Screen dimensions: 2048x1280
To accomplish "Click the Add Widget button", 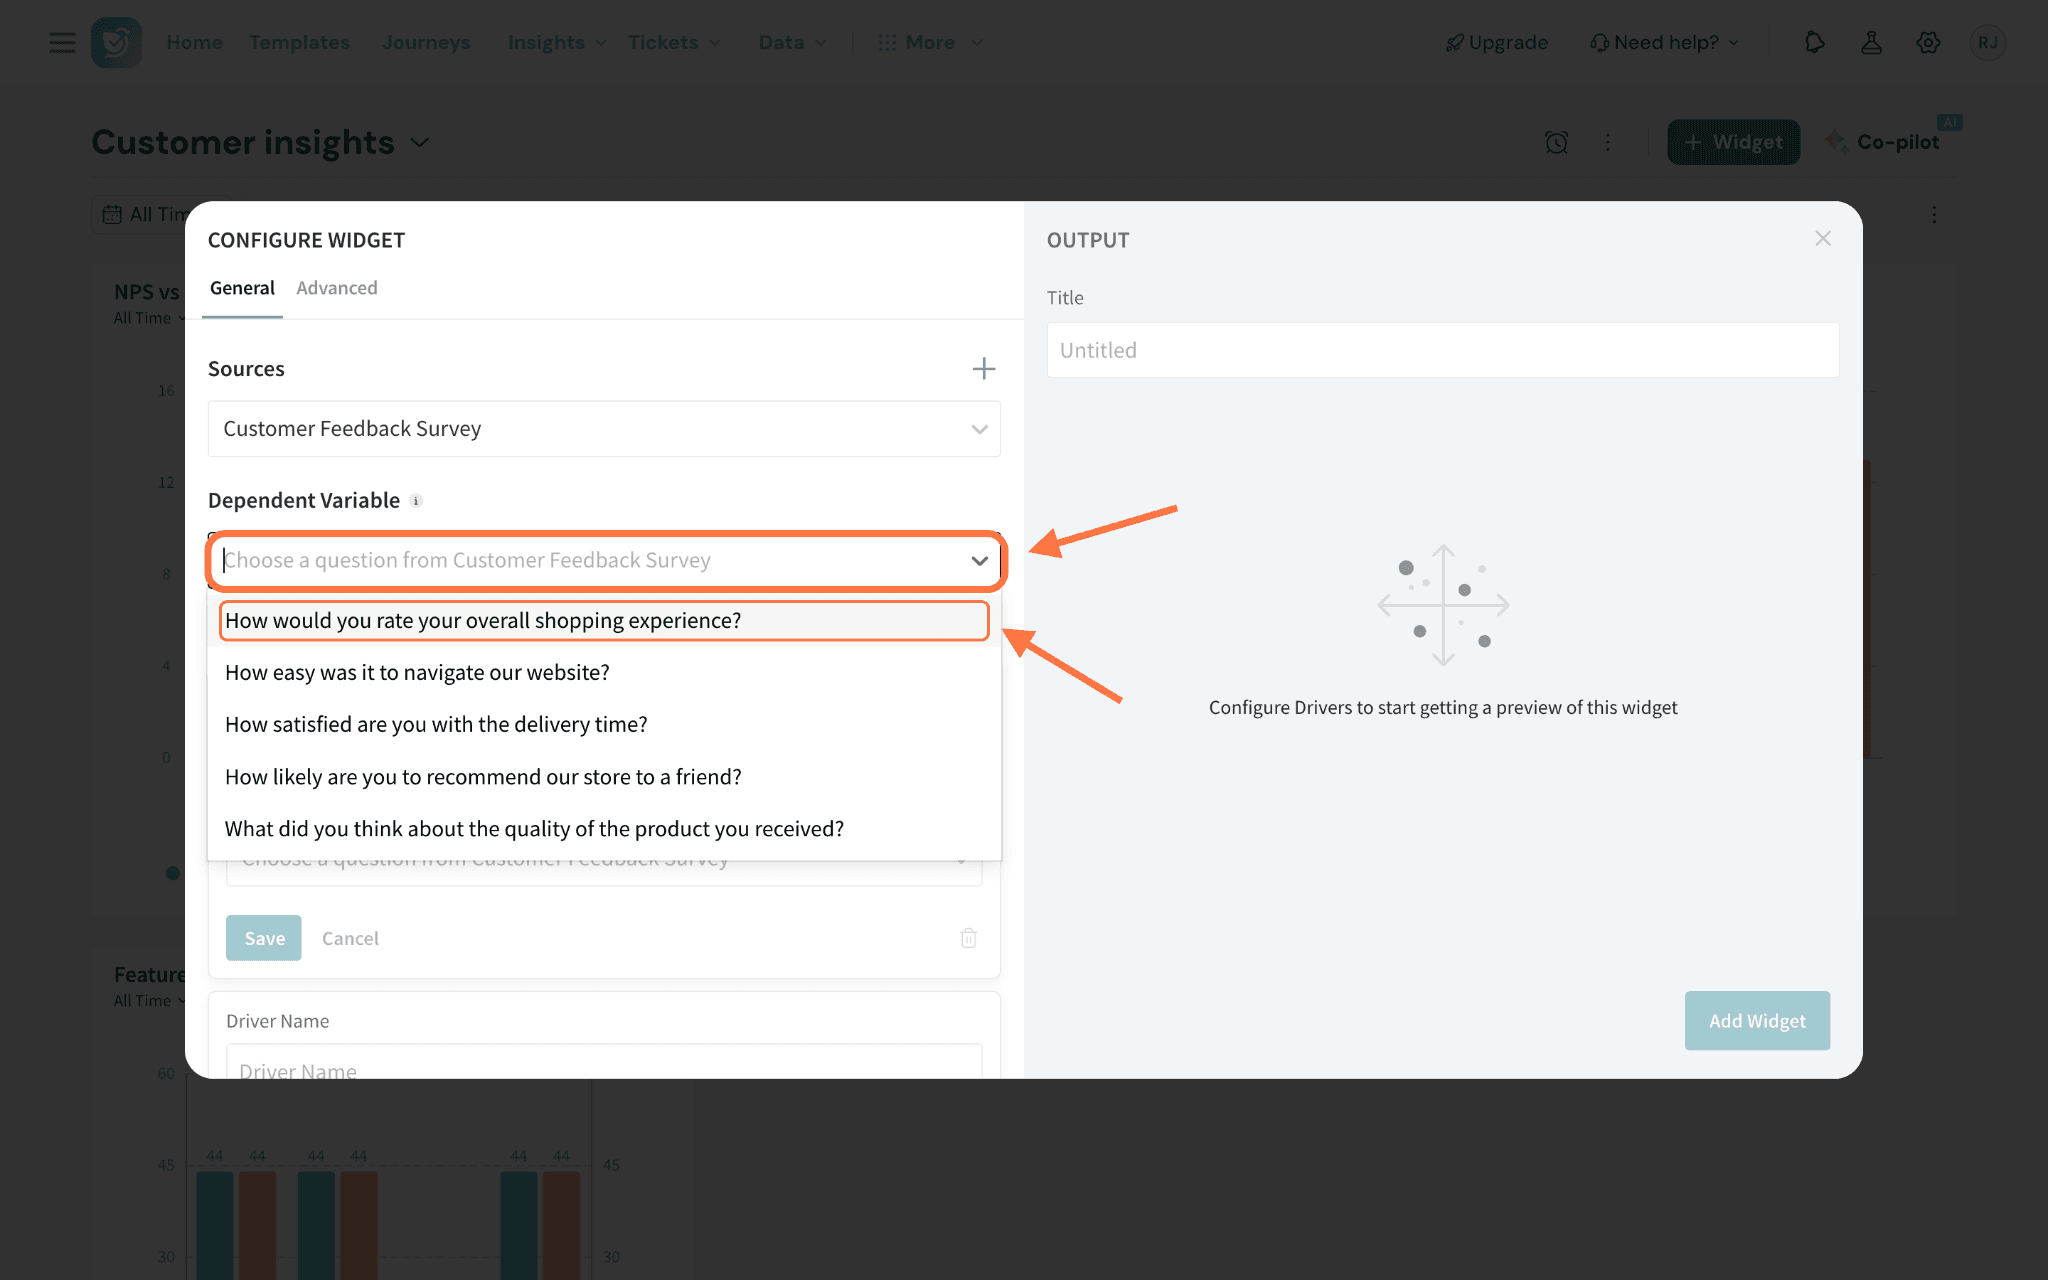I will (x=1757, y=1021).
